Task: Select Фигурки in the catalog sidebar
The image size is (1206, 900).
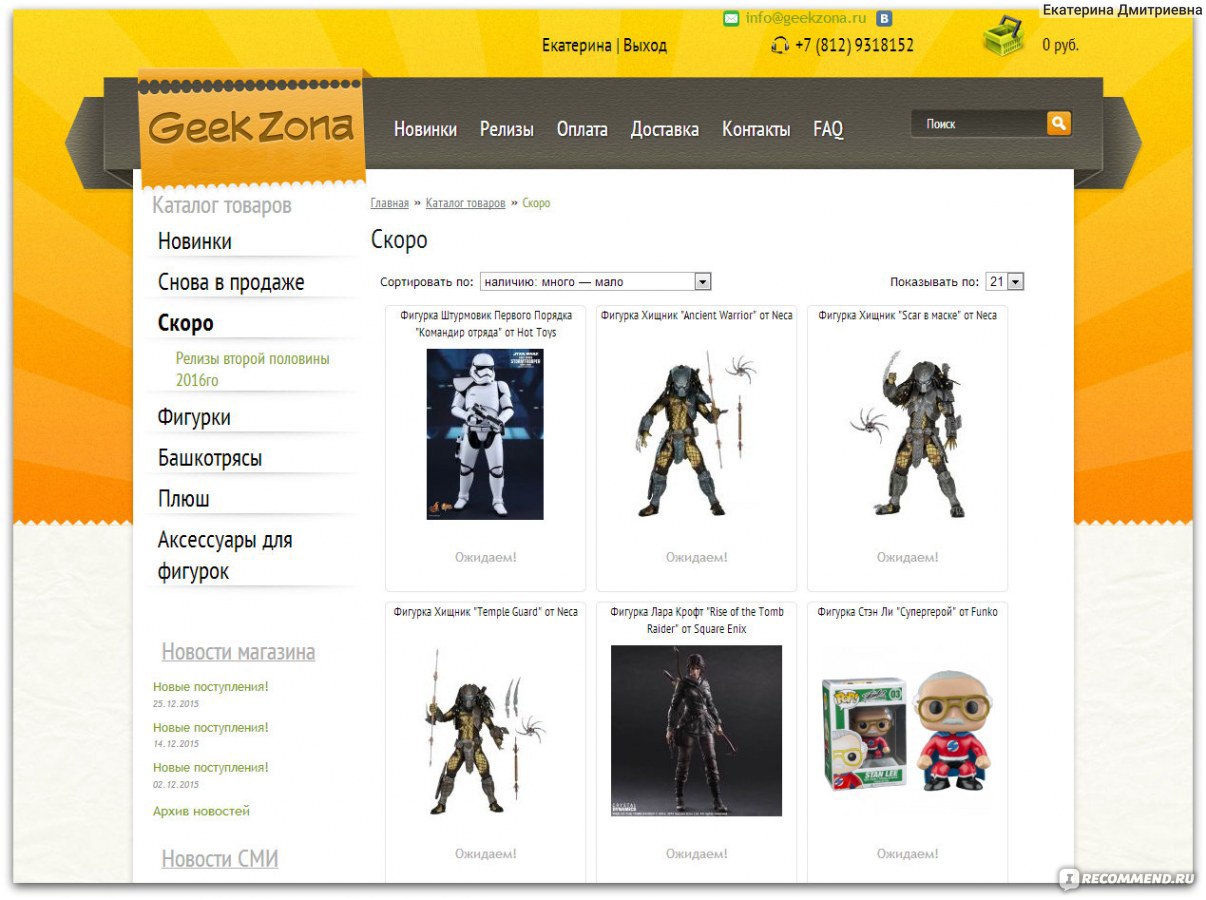Action: click(194, 417)
